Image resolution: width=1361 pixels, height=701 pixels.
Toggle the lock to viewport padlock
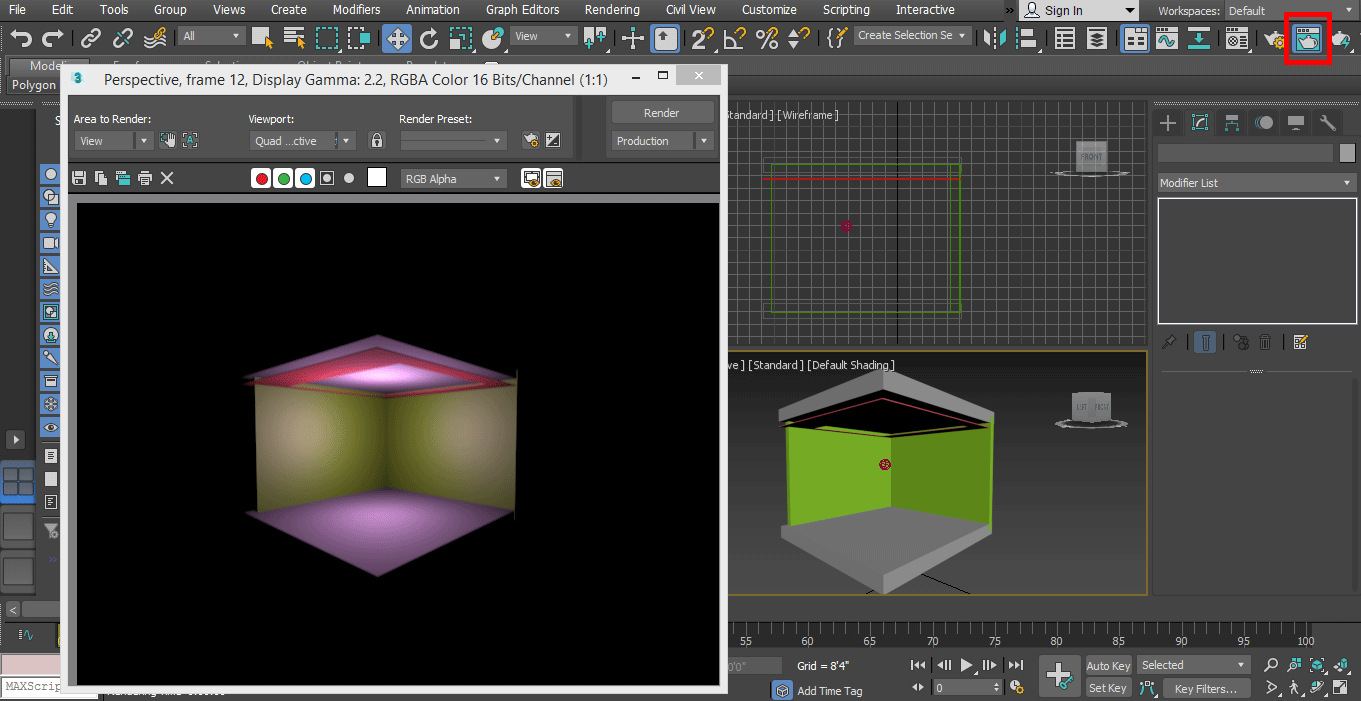click(x=376, y=141)
